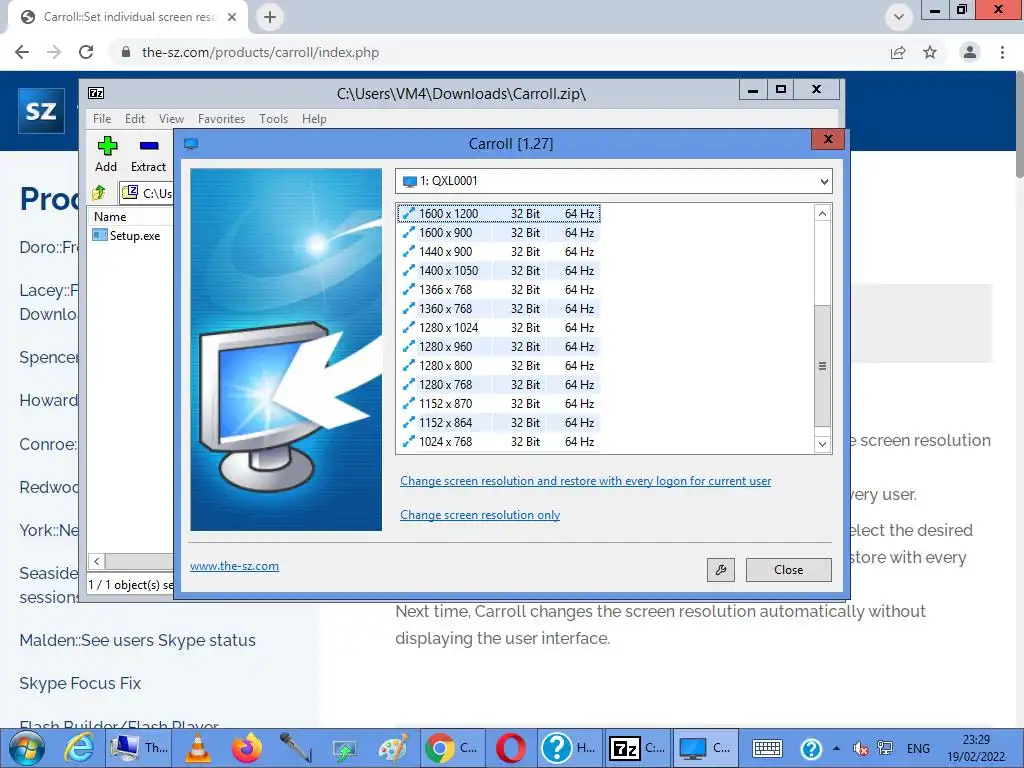Click the wrench settings button in Carroll
The height and width of the screenshot is (768, 1024).
tap(720, 569)
